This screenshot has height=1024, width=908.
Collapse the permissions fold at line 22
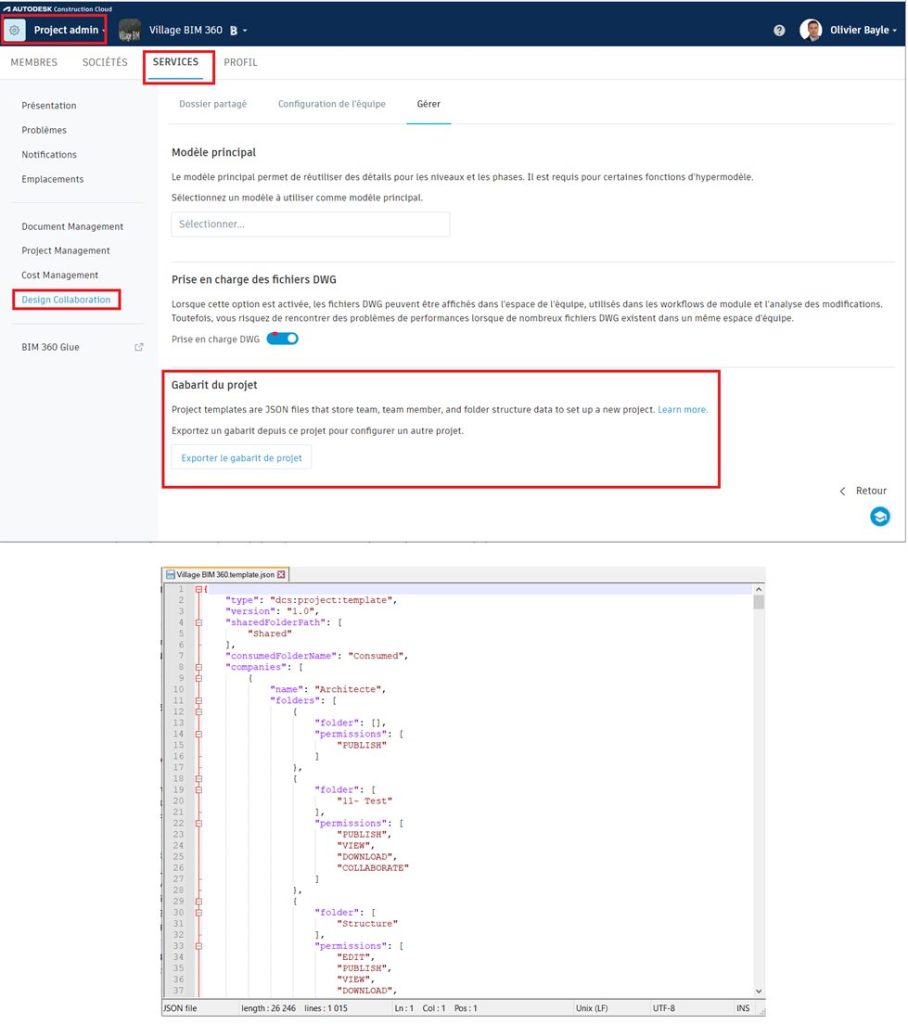coord(199,824)
